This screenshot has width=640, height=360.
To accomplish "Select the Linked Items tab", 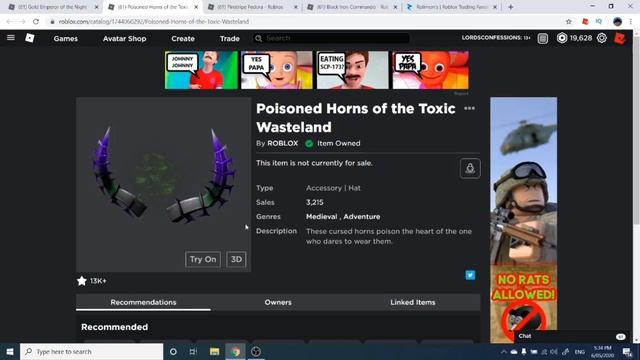I will pyautogui.click(x=413, y=302).
